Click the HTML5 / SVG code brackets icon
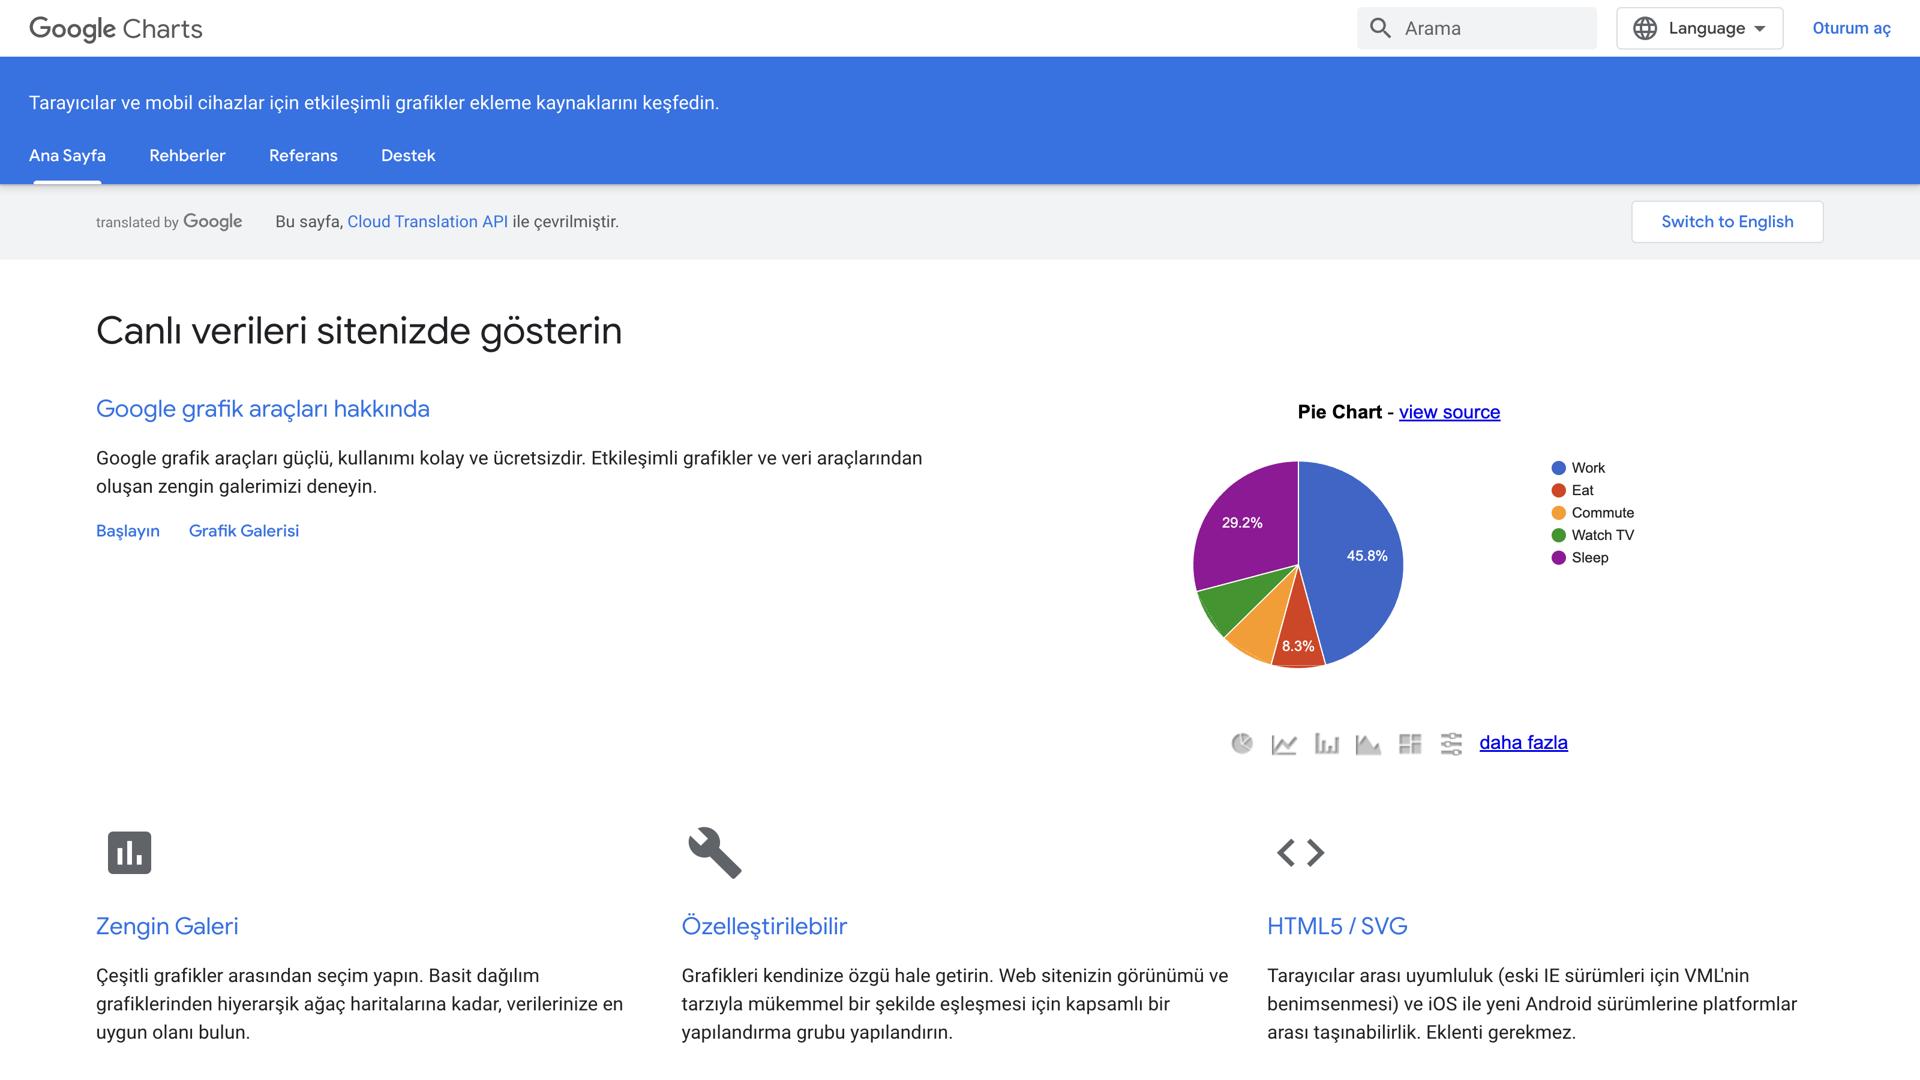 [1299, 853]
